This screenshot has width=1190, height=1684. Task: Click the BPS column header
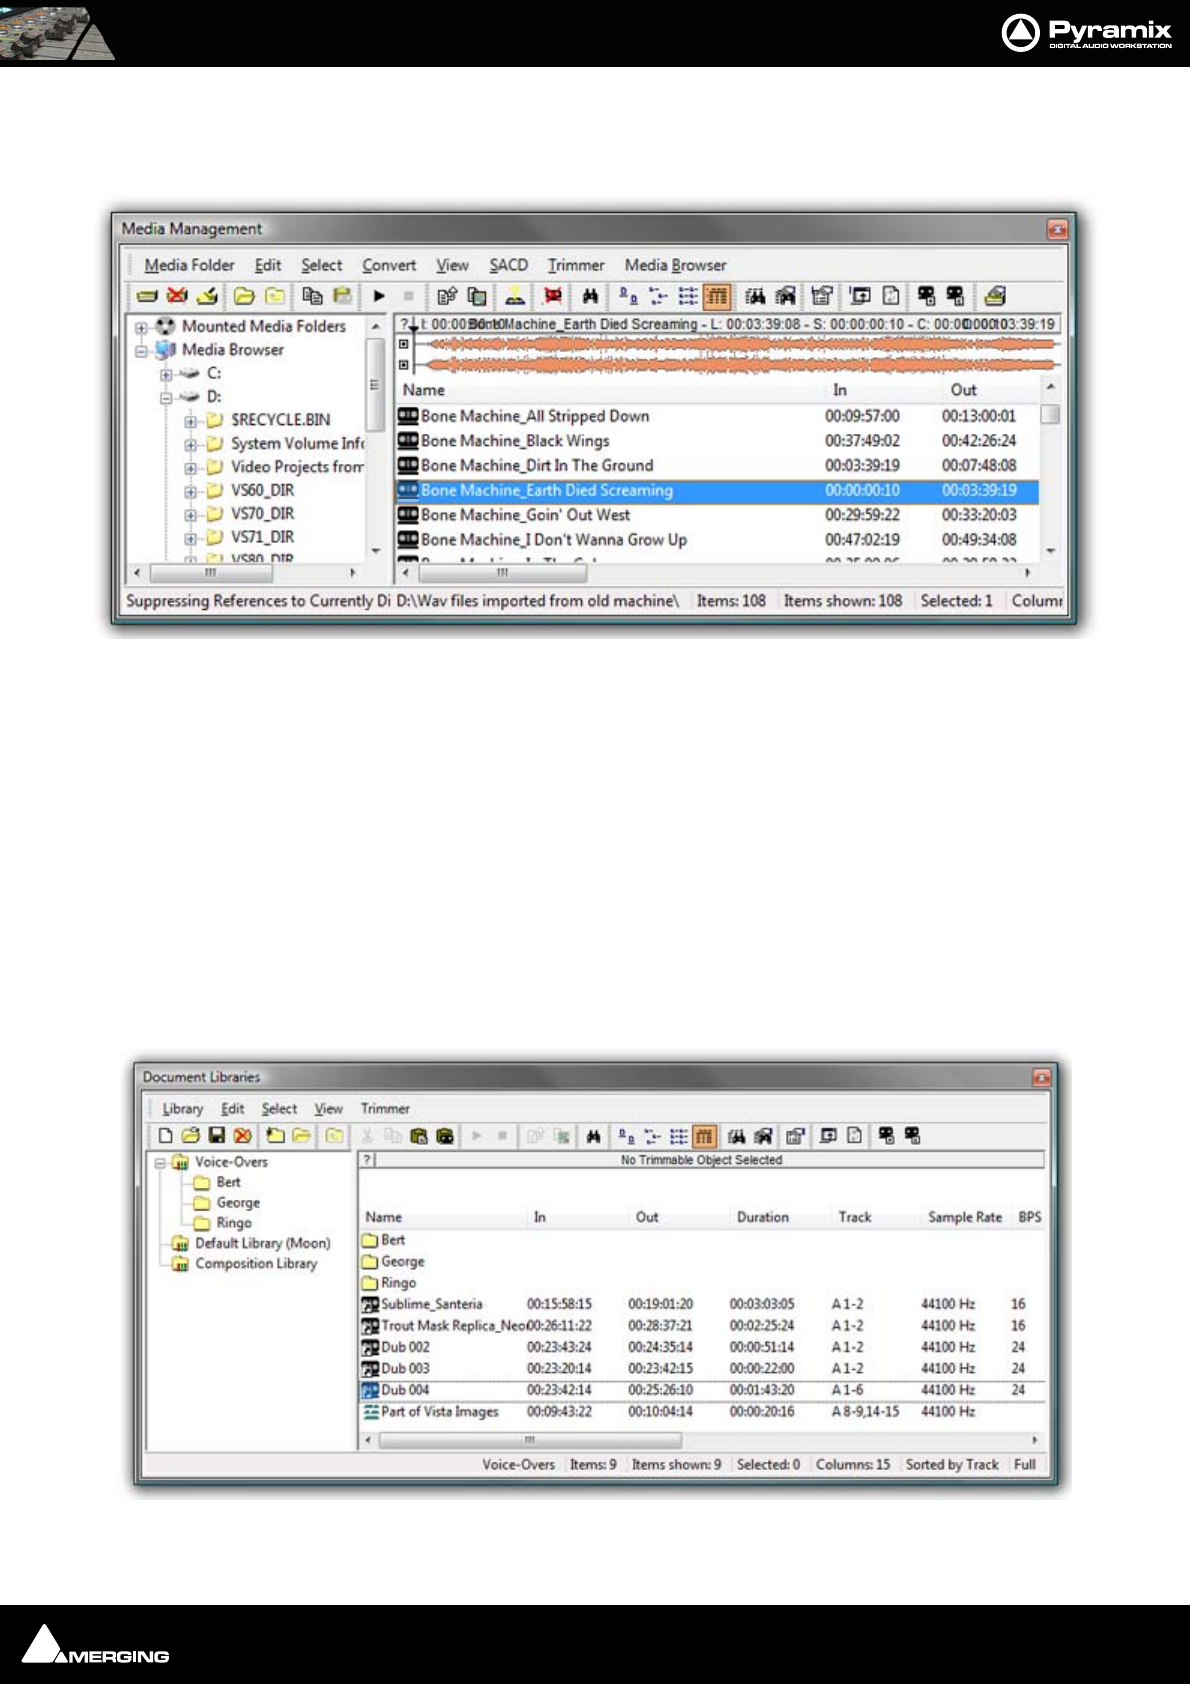pos(1029,1217)
